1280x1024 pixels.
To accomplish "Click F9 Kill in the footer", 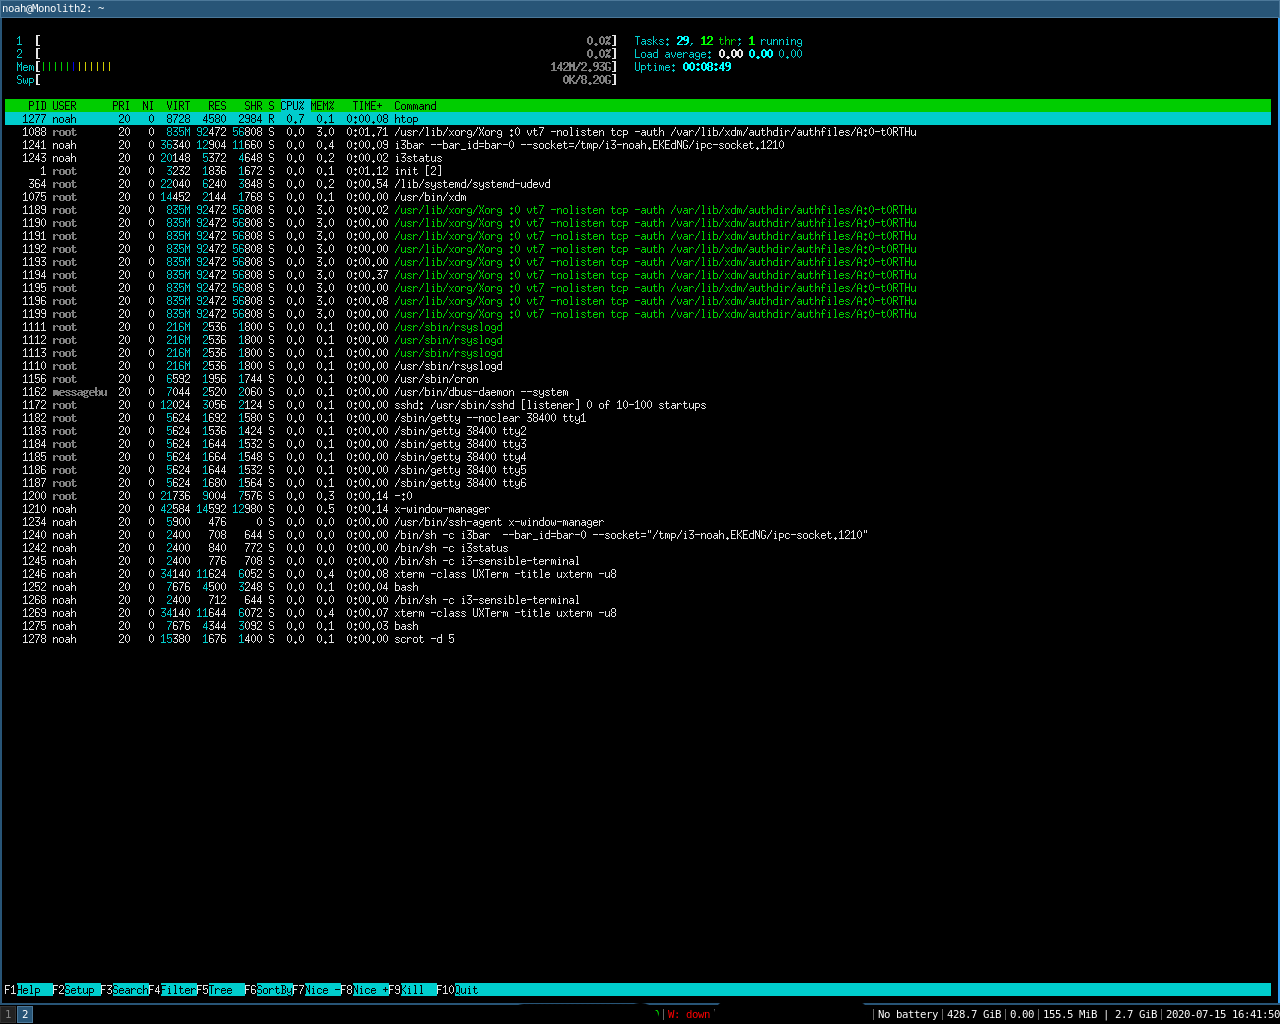I will click(x=412, y=990).
